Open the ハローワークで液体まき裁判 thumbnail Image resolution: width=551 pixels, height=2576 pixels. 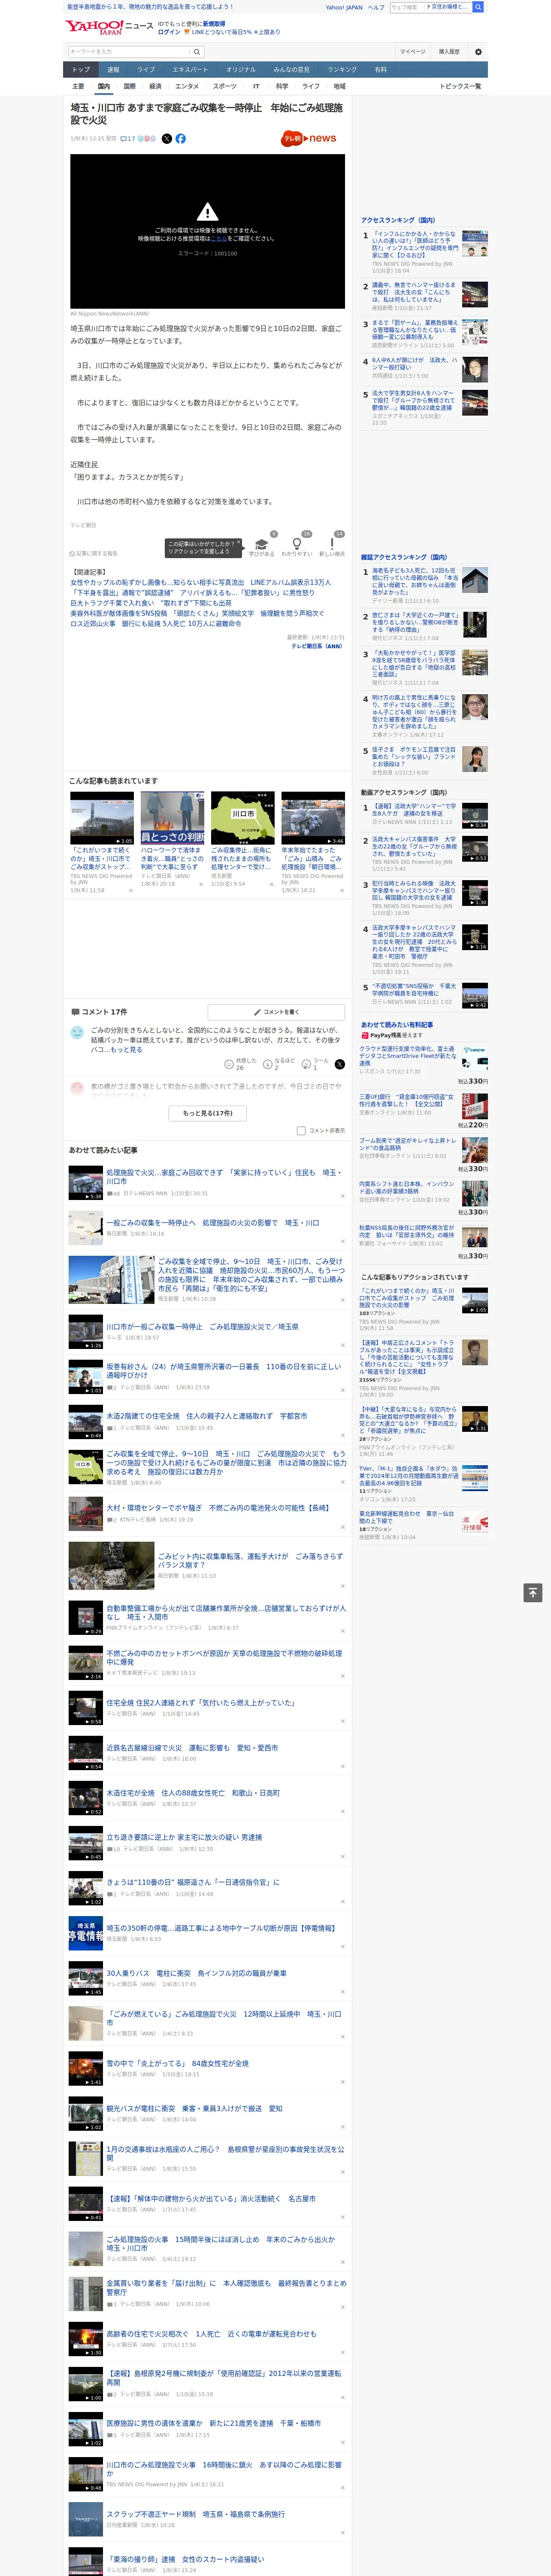coord(172,818)
